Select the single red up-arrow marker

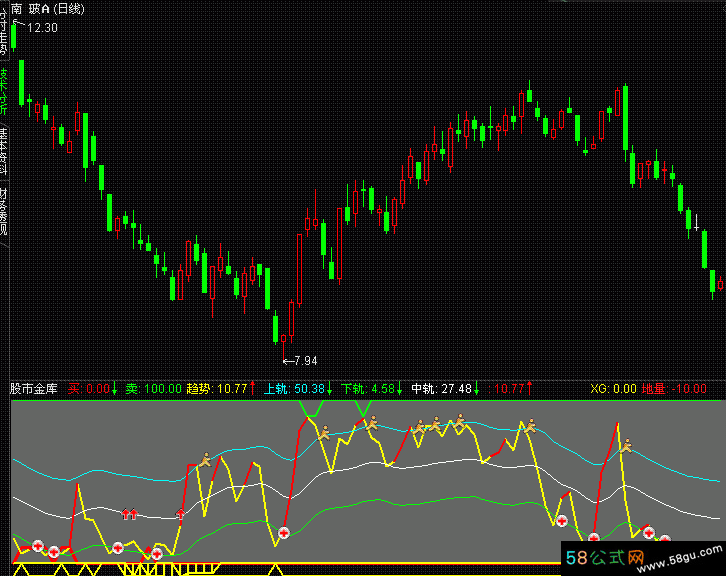point(181,514)
